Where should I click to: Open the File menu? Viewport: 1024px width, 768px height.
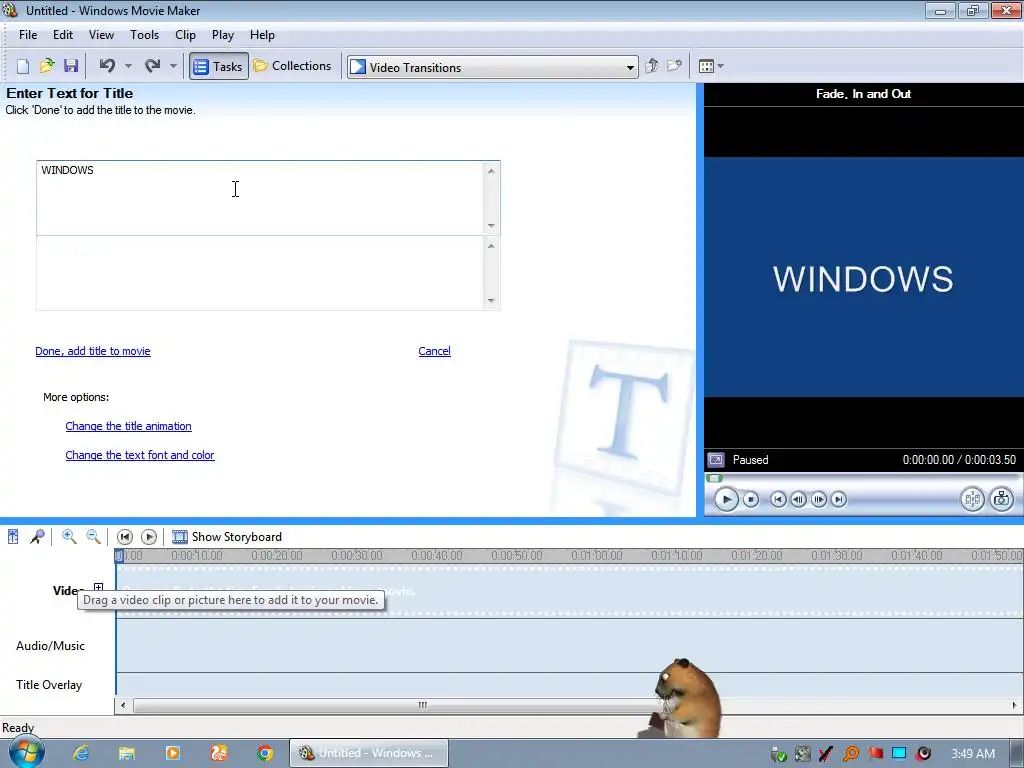[x=28, y=35]
